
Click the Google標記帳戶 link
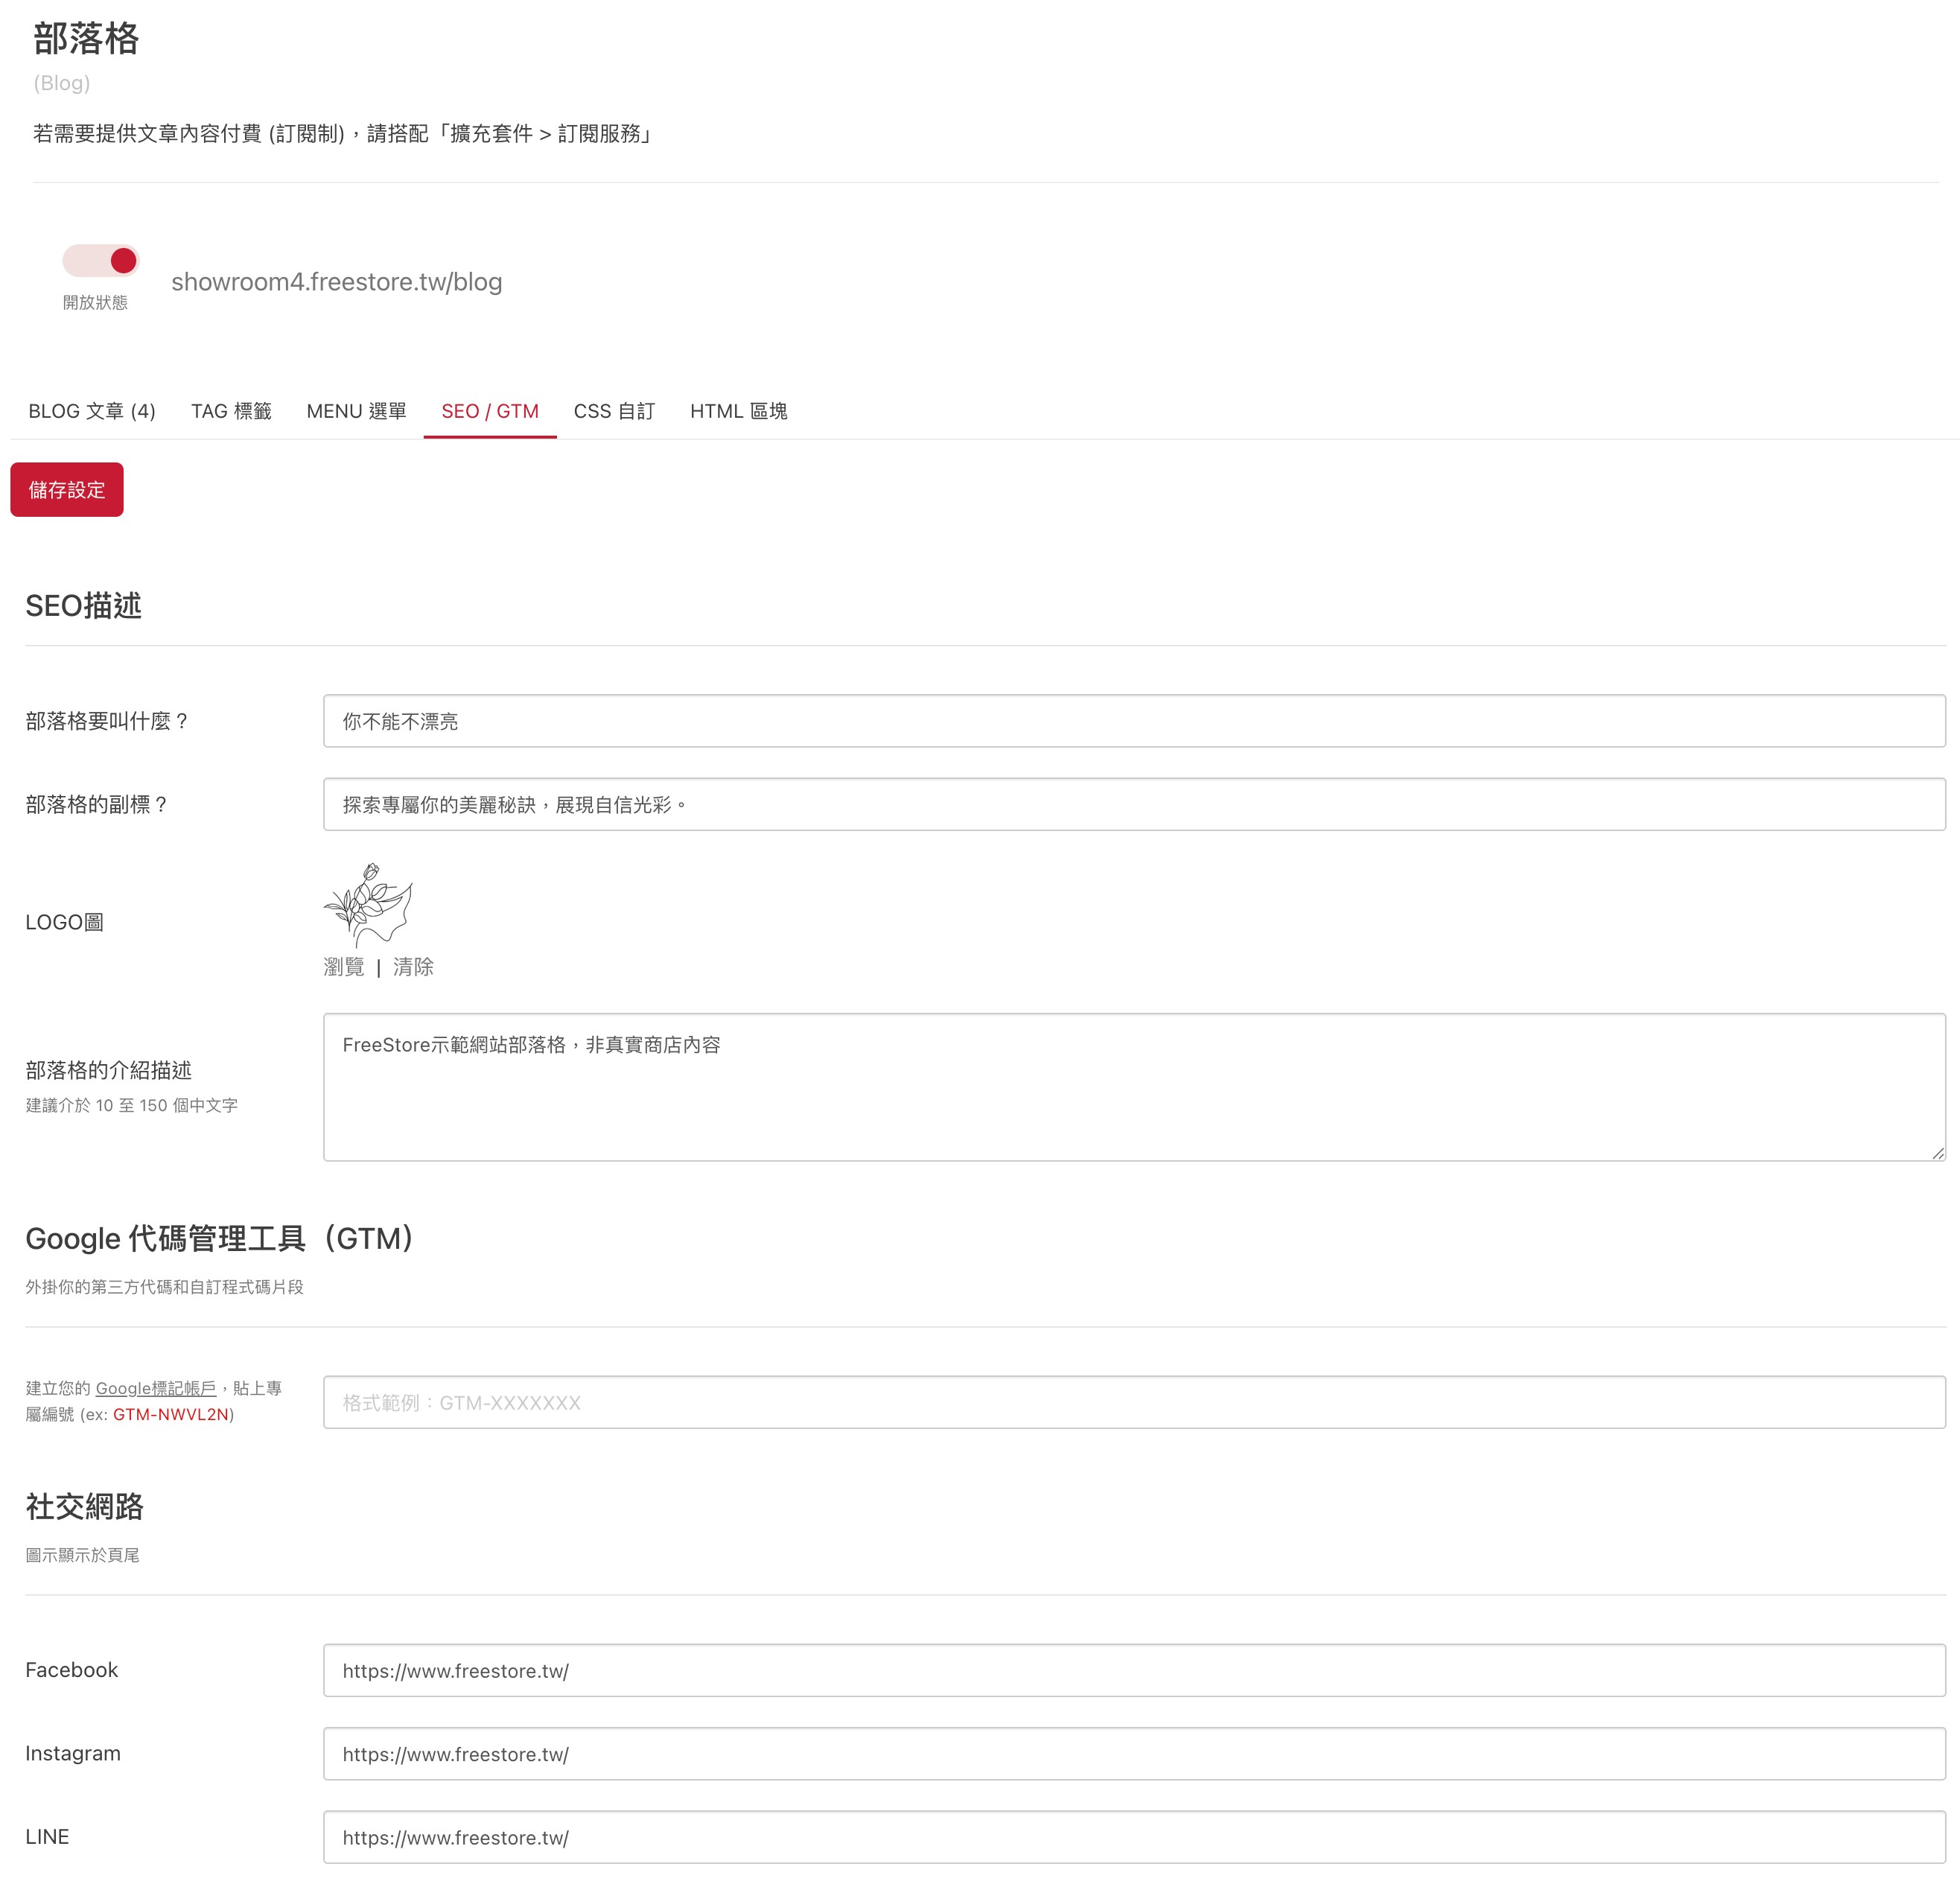156,1388
